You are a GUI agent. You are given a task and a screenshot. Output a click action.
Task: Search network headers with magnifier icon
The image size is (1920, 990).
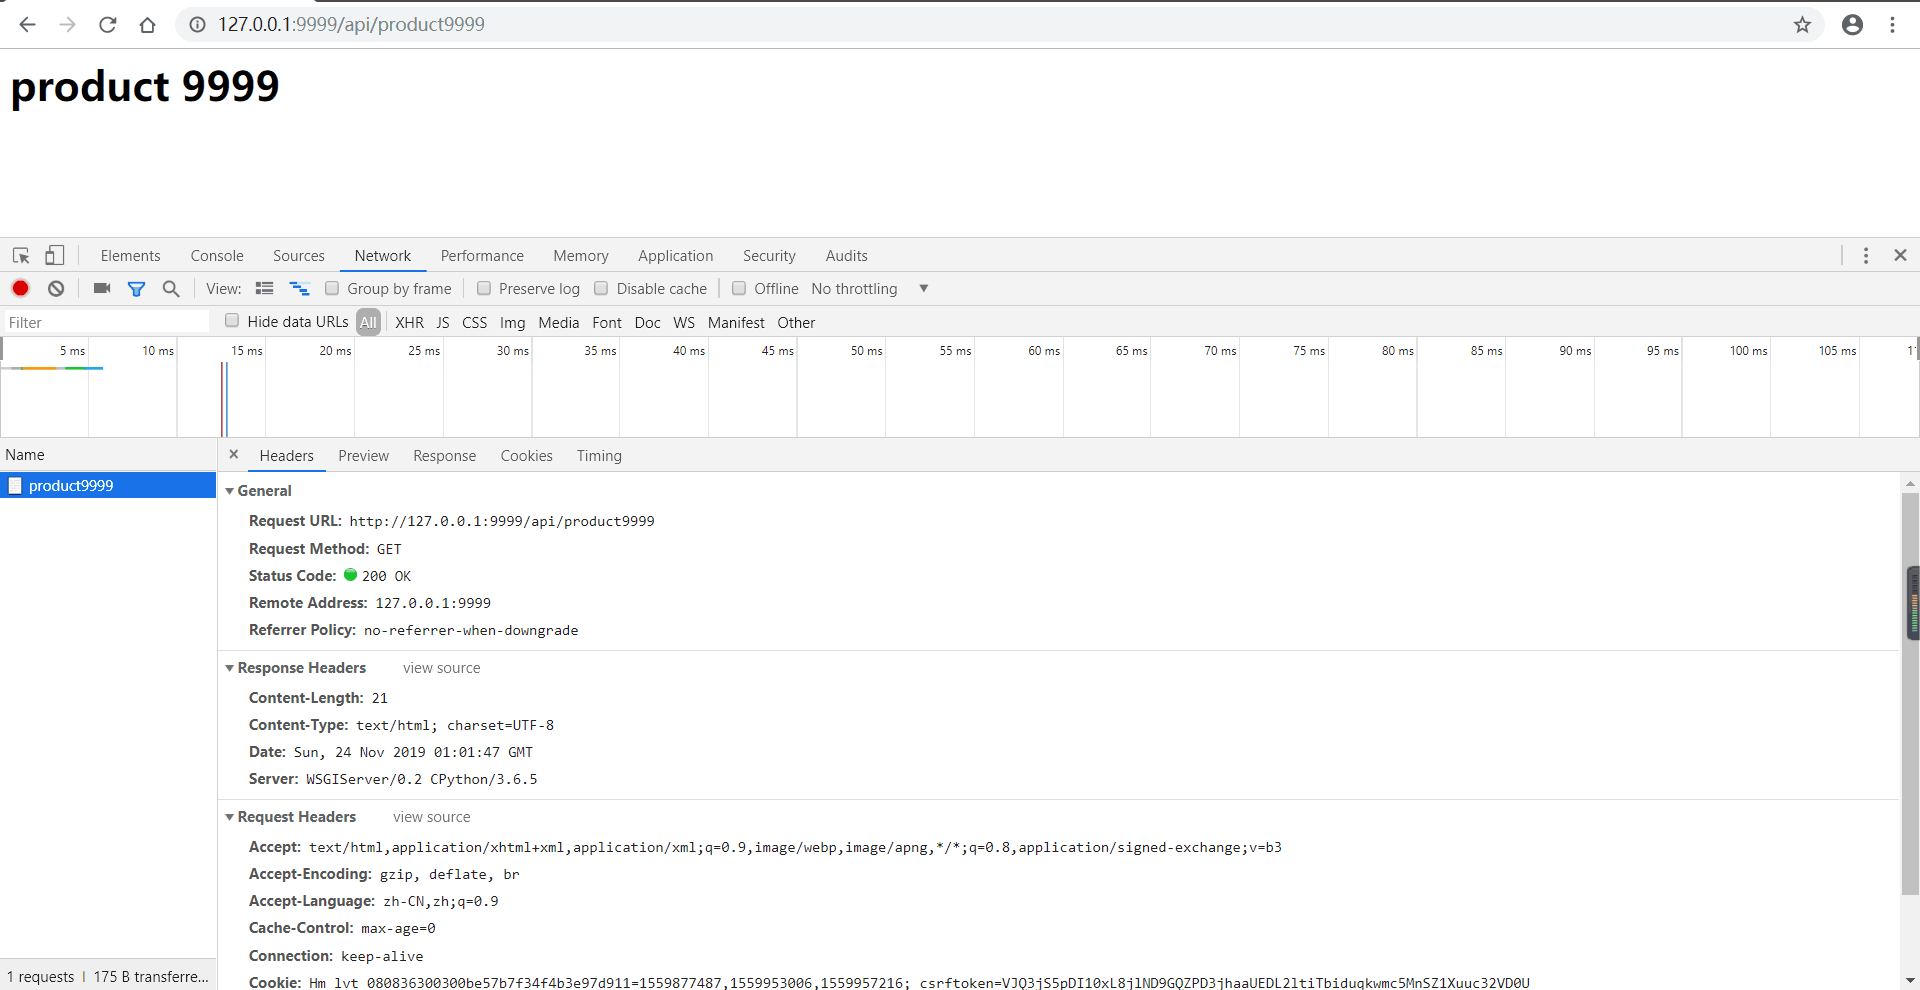(x=170, y=288)
